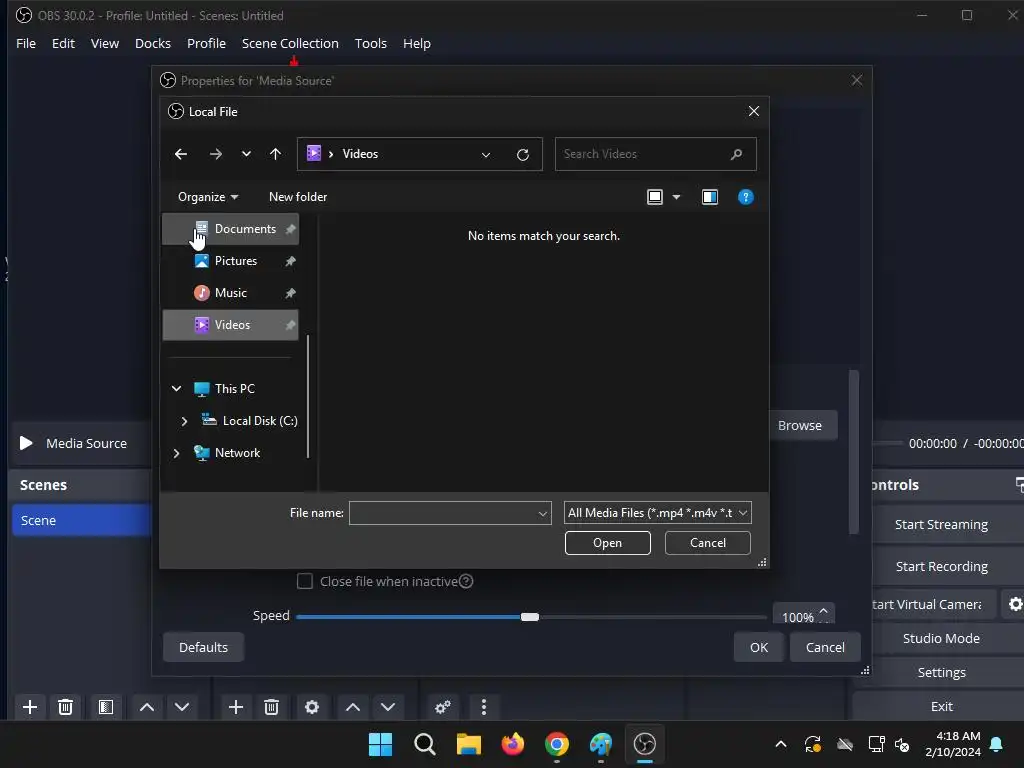
Task: Click the forward navigation arrow
Action: point(216,154)
